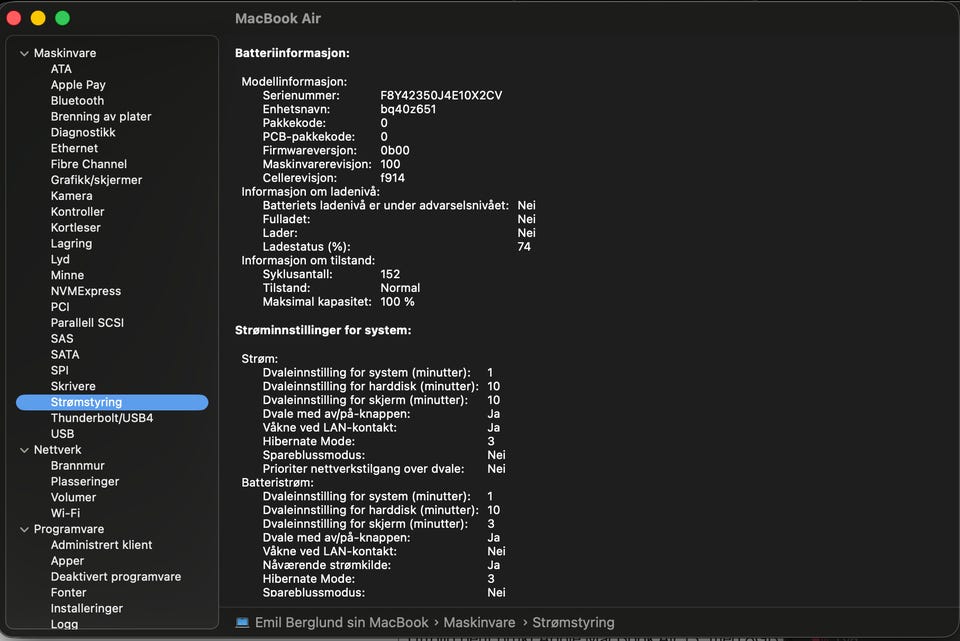Click Maskinvare in the path bar
This screenshot has width=960, height=641.
(x=479, y=623)
